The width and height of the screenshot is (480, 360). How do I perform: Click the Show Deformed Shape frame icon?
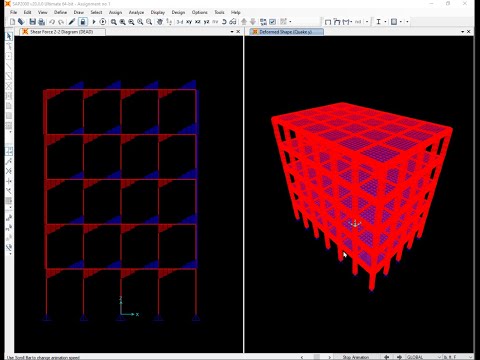pos(337,22)
